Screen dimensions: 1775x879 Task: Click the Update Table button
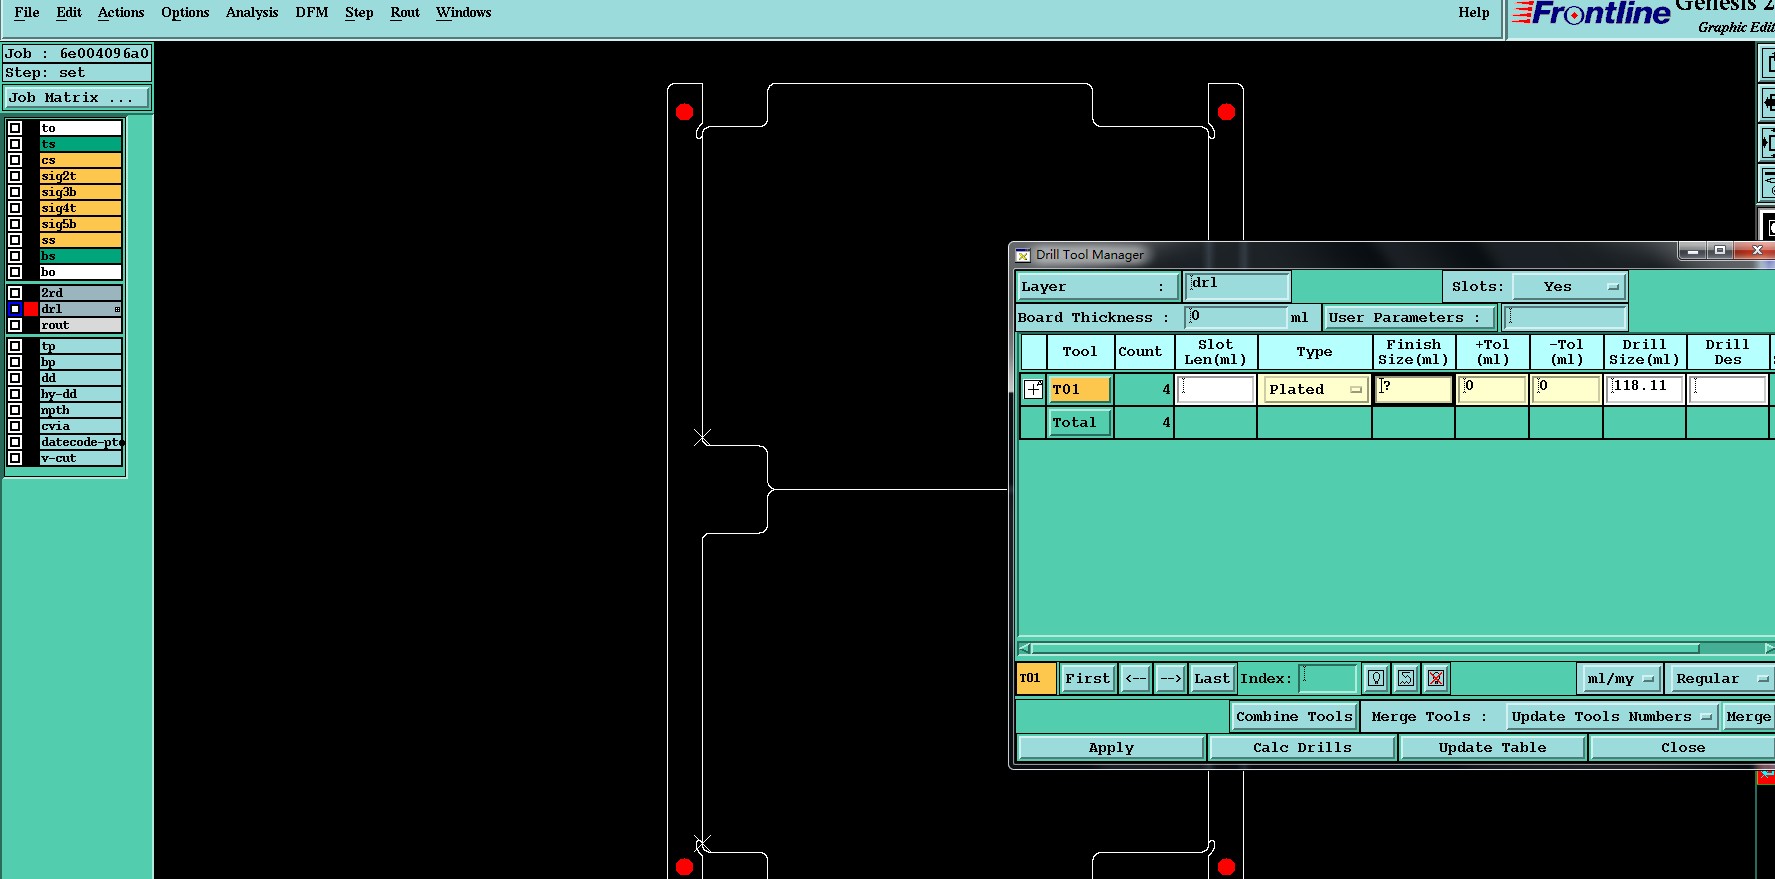(x=1492, y=747)
